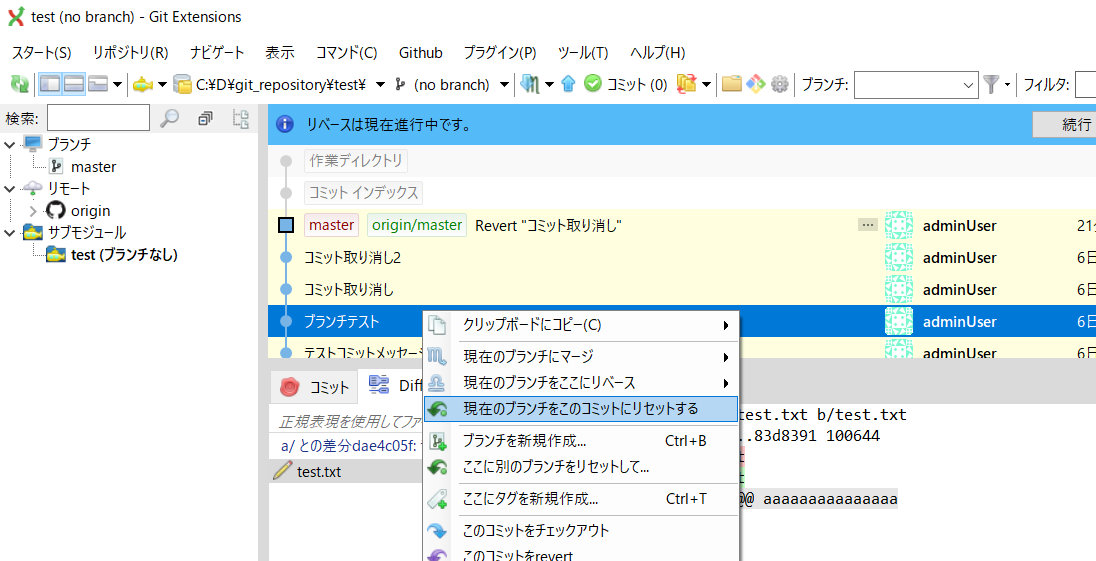
Task: Open the ヘルプ(H) menu
Action: (x=657, y=52)
